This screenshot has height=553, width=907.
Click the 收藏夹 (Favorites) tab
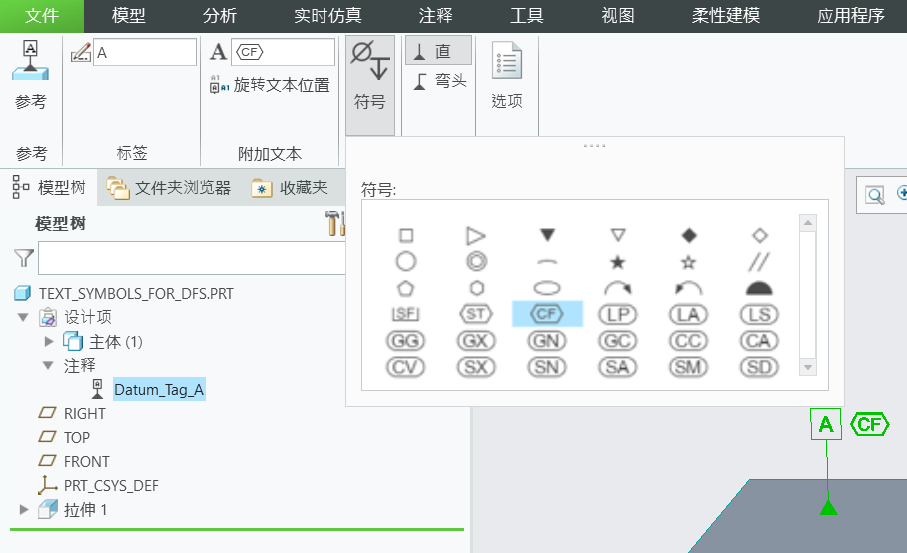pyautogui.click(x=290, y=188)
